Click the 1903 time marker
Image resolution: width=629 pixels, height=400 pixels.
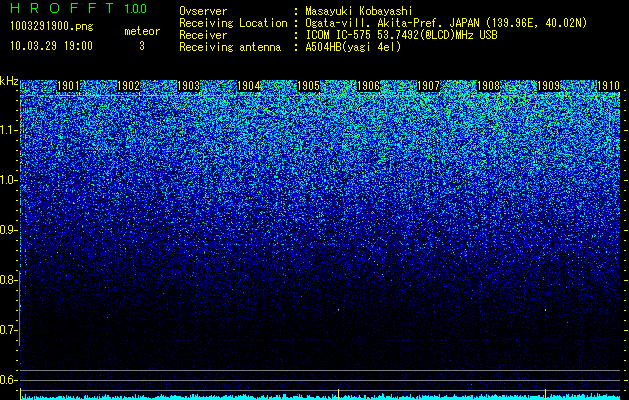pyautogui.click(x=189, y=86)
